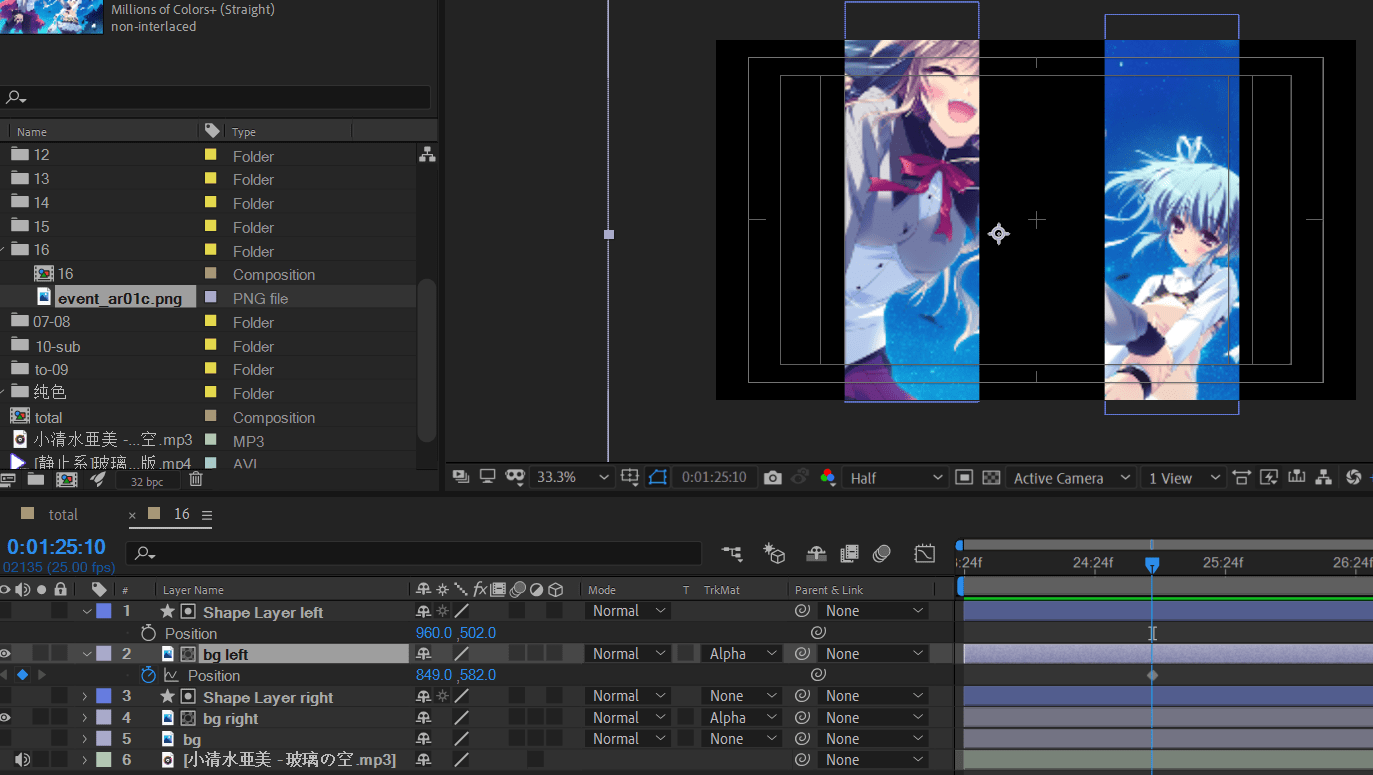Expand the bg right layer

pos(85,718)
